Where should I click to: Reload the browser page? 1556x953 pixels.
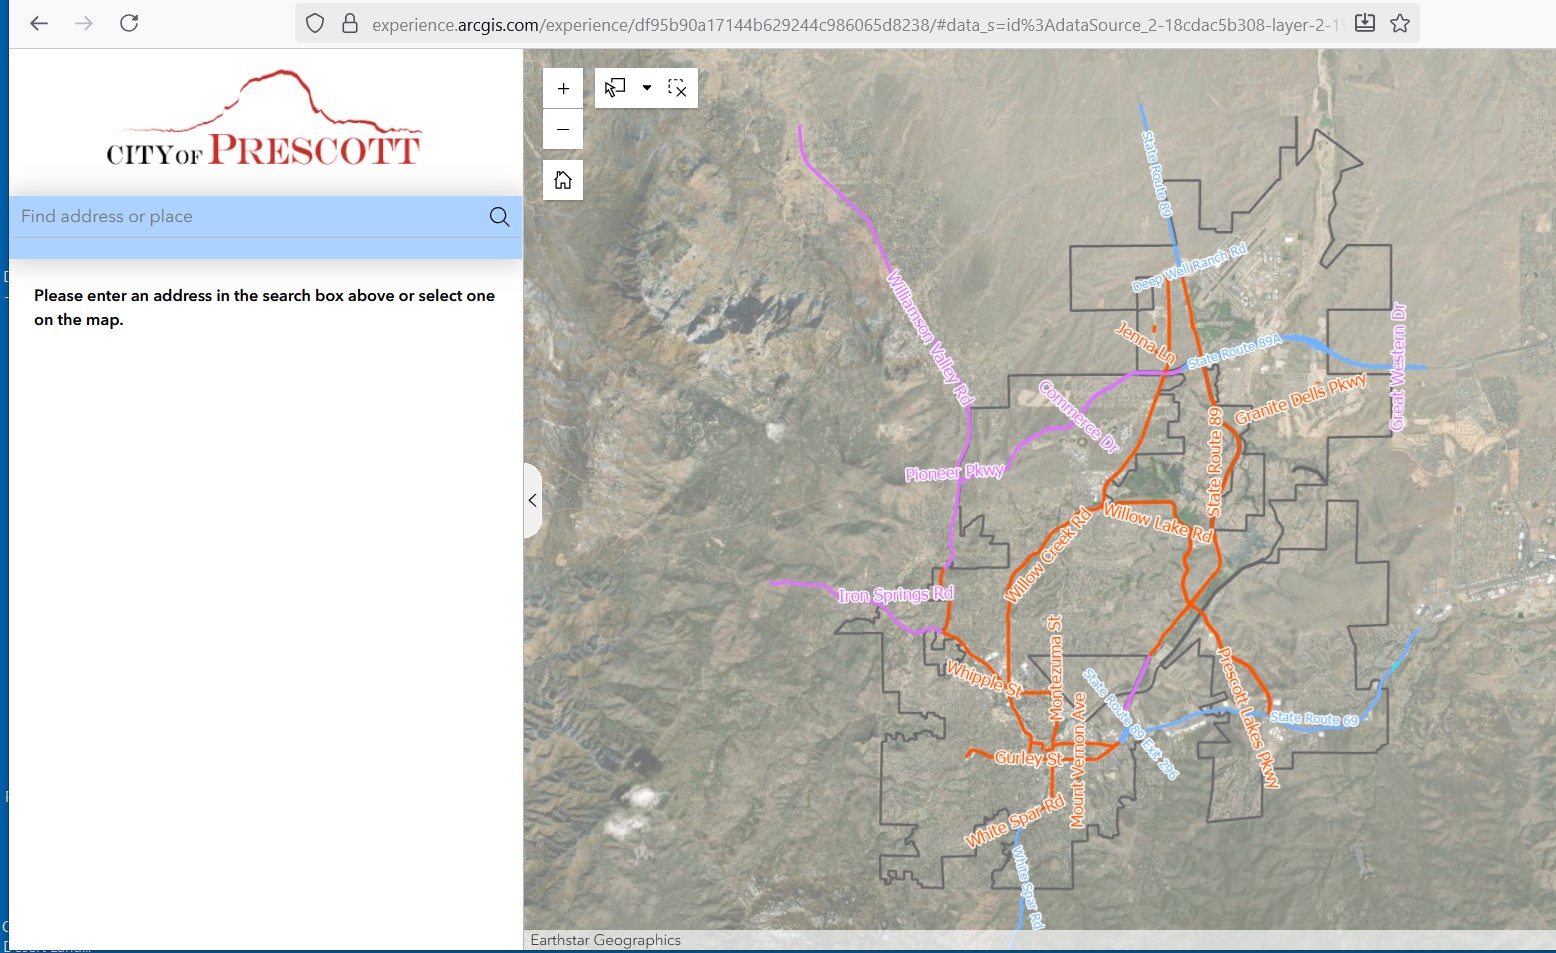pos(129,23)
